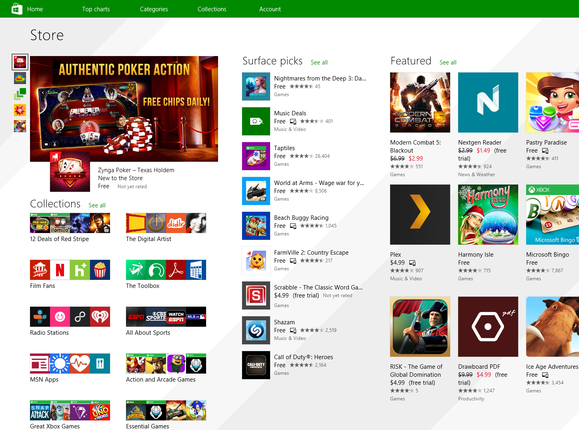Open the RISK game tile
The width and height of the screenshot is (579, 430).
coord(420,327)
